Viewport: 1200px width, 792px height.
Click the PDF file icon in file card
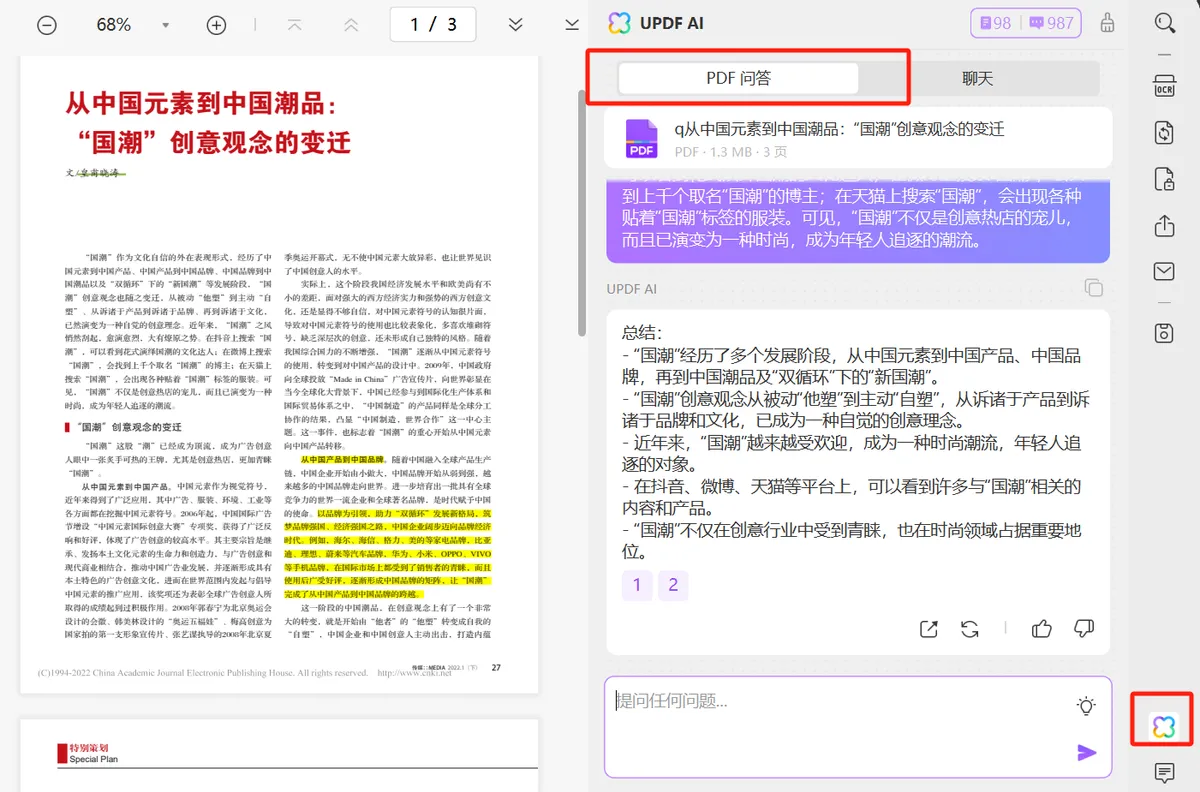[641, 138]
